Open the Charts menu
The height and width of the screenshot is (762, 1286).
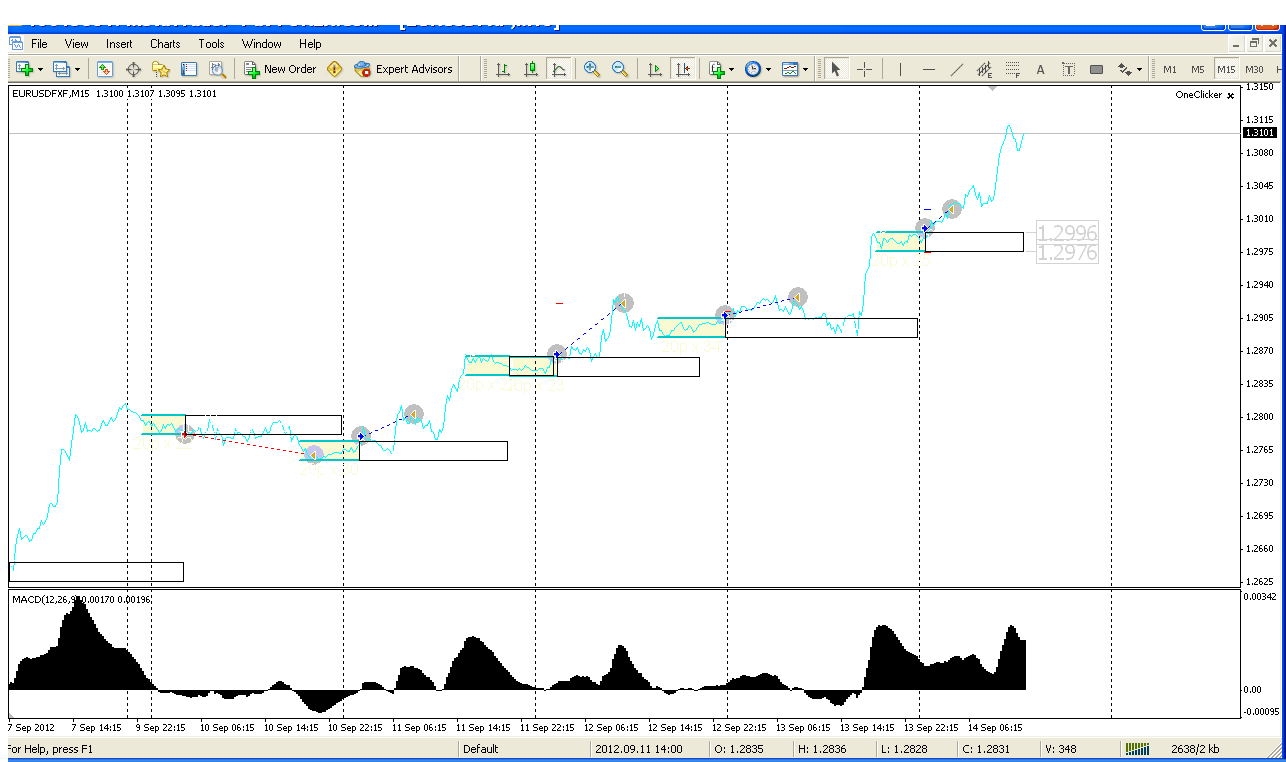pyautogui.click(x=165, y=44)
